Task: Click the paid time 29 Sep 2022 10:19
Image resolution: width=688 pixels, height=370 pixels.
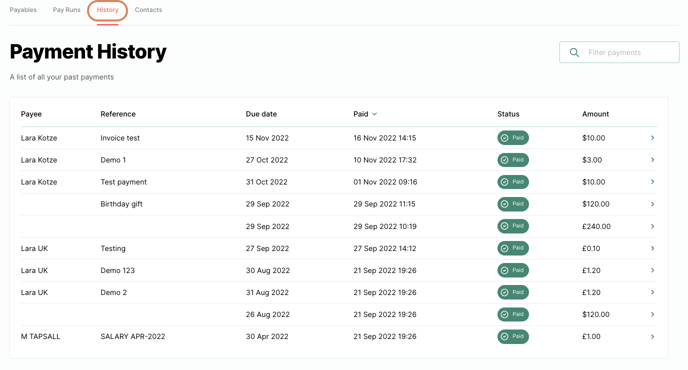Action: pyautogui.click(x=385, y=226)
